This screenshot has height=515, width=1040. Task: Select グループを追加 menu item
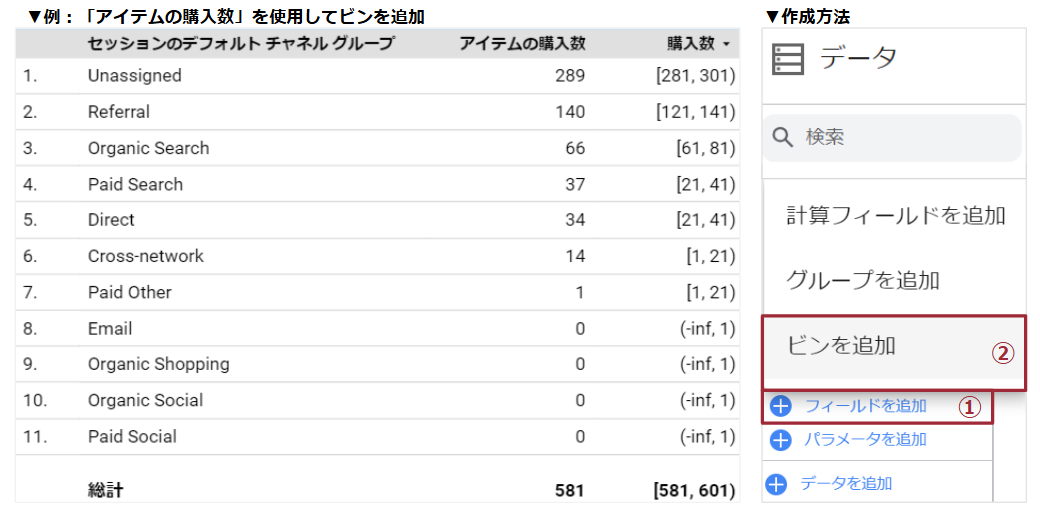[x=862, y=280]
